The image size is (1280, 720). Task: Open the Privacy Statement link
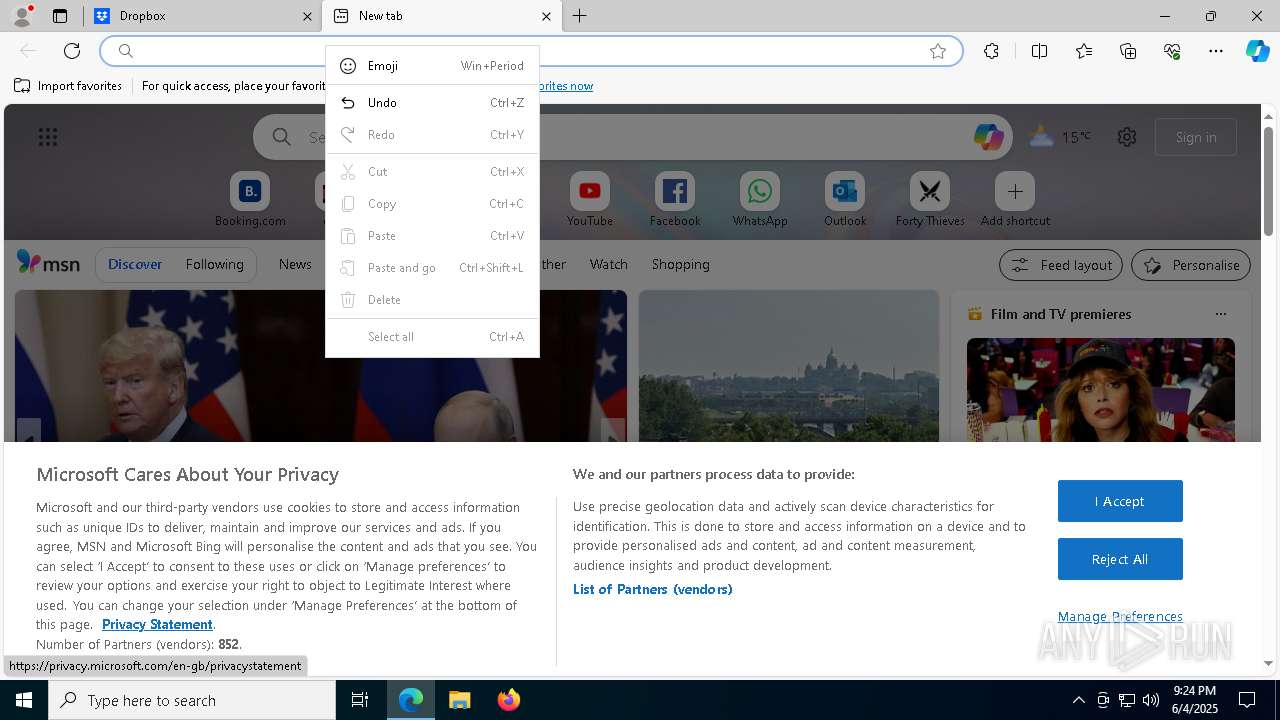click(x=157, y=624)
